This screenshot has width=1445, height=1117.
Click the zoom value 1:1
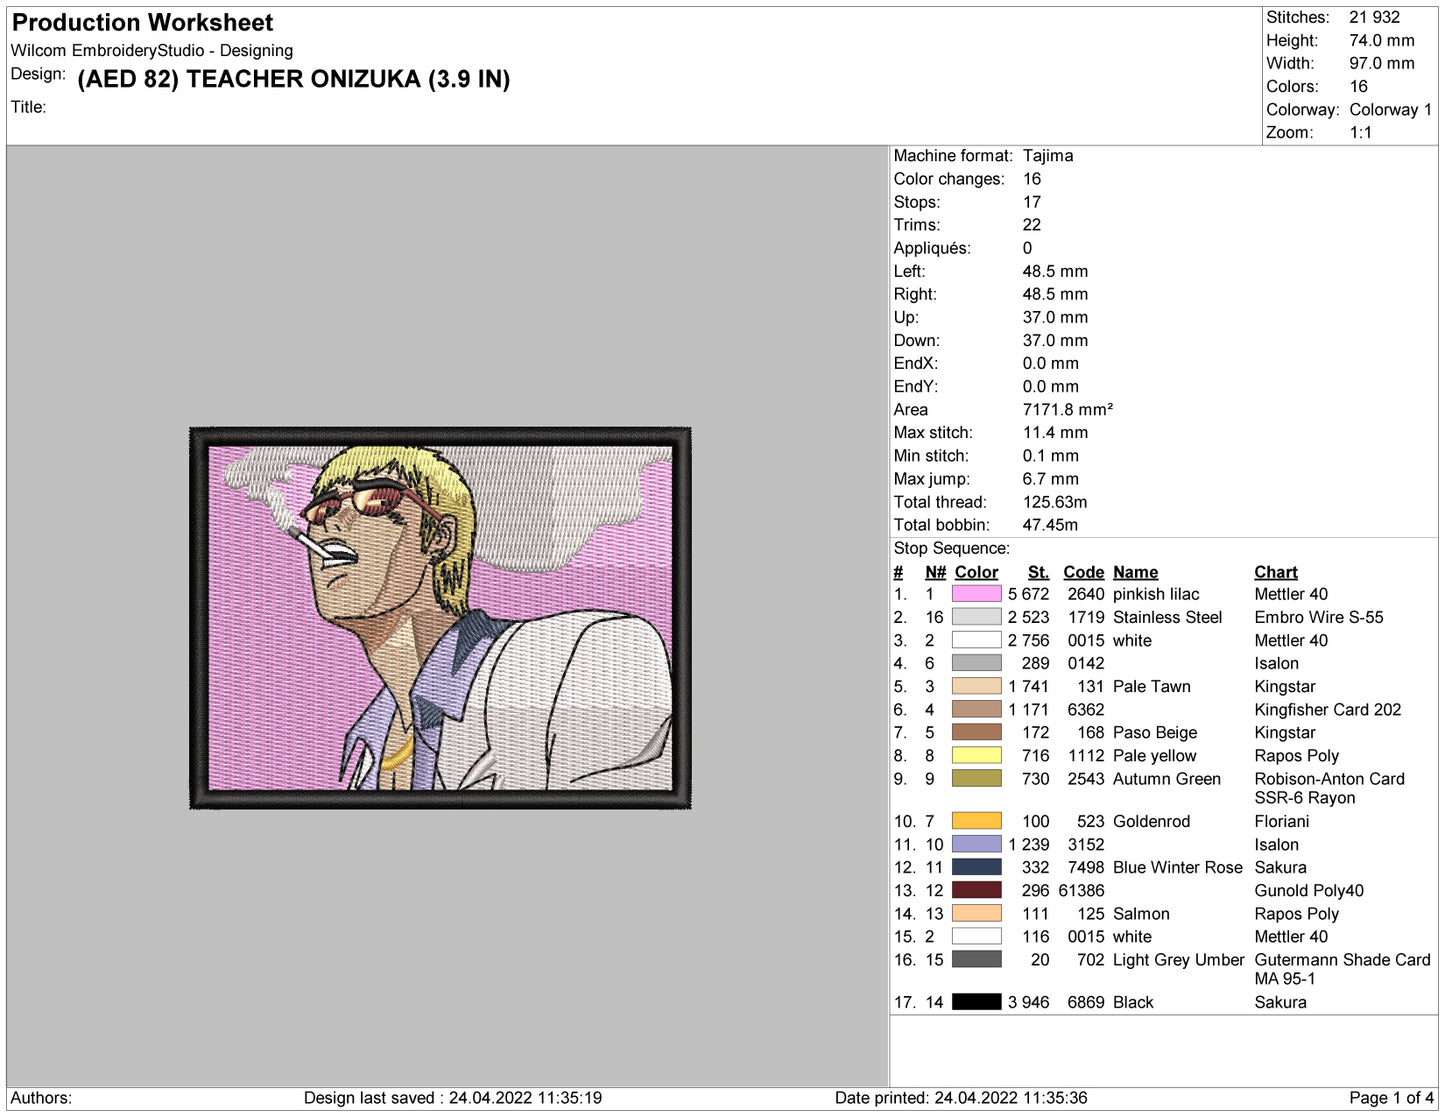coord(1360,133)
